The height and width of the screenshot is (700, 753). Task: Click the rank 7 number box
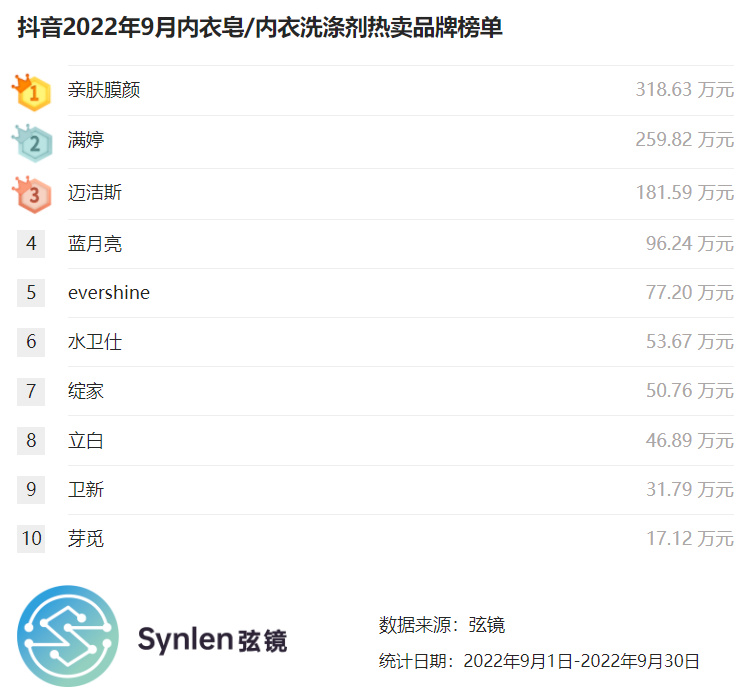point(31,391)
